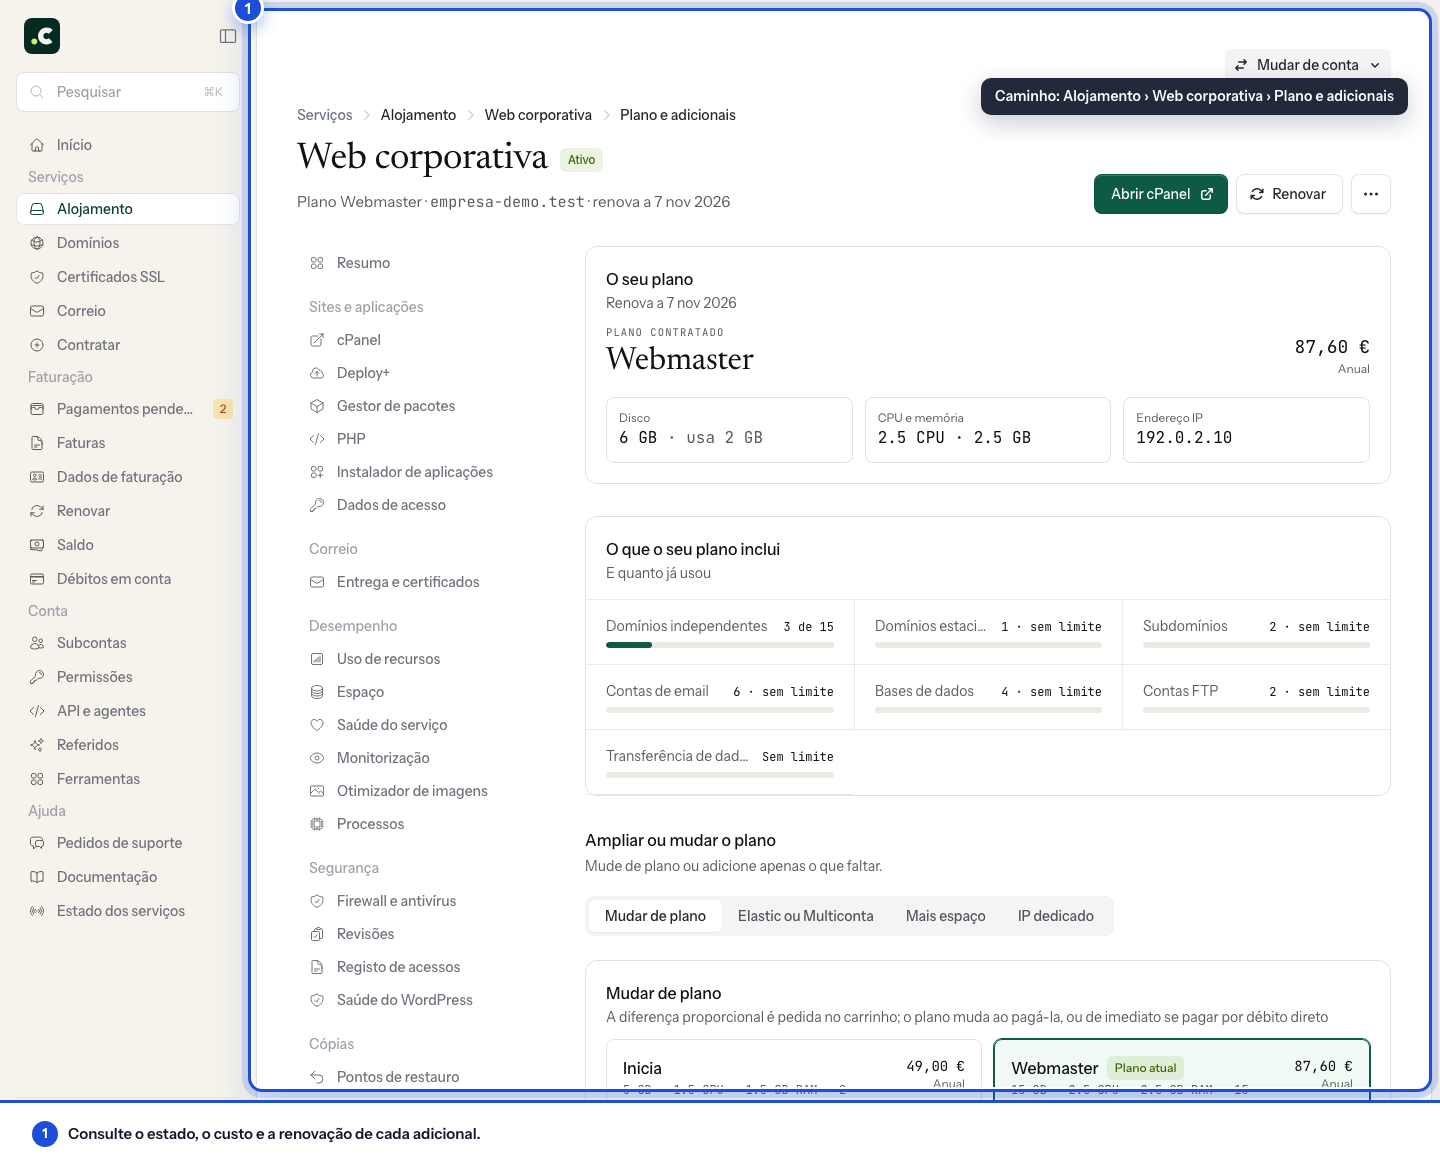The height and width of the screenshot is (1164, 1440).
Task: Open Uso de recursos page
Action: (388, 659)
